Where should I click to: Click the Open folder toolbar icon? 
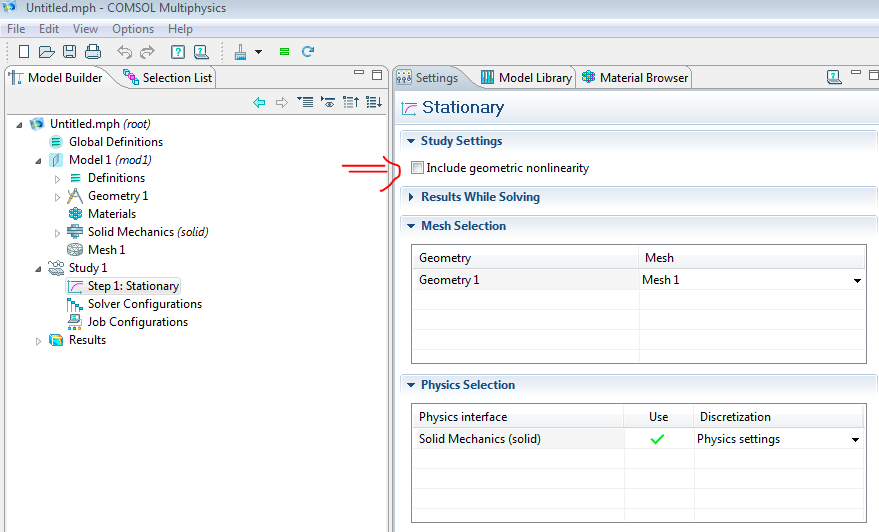pyautogui.click(x=47, y=52)
